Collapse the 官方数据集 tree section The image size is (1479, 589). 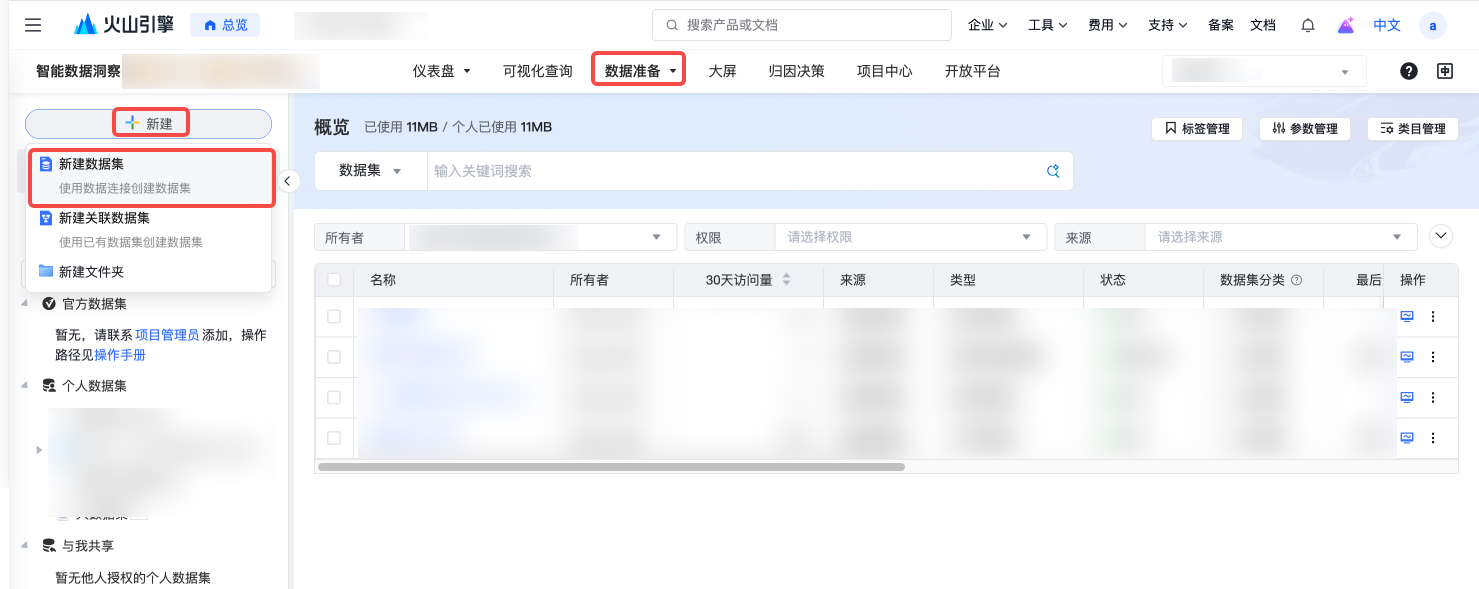[25, 303]
